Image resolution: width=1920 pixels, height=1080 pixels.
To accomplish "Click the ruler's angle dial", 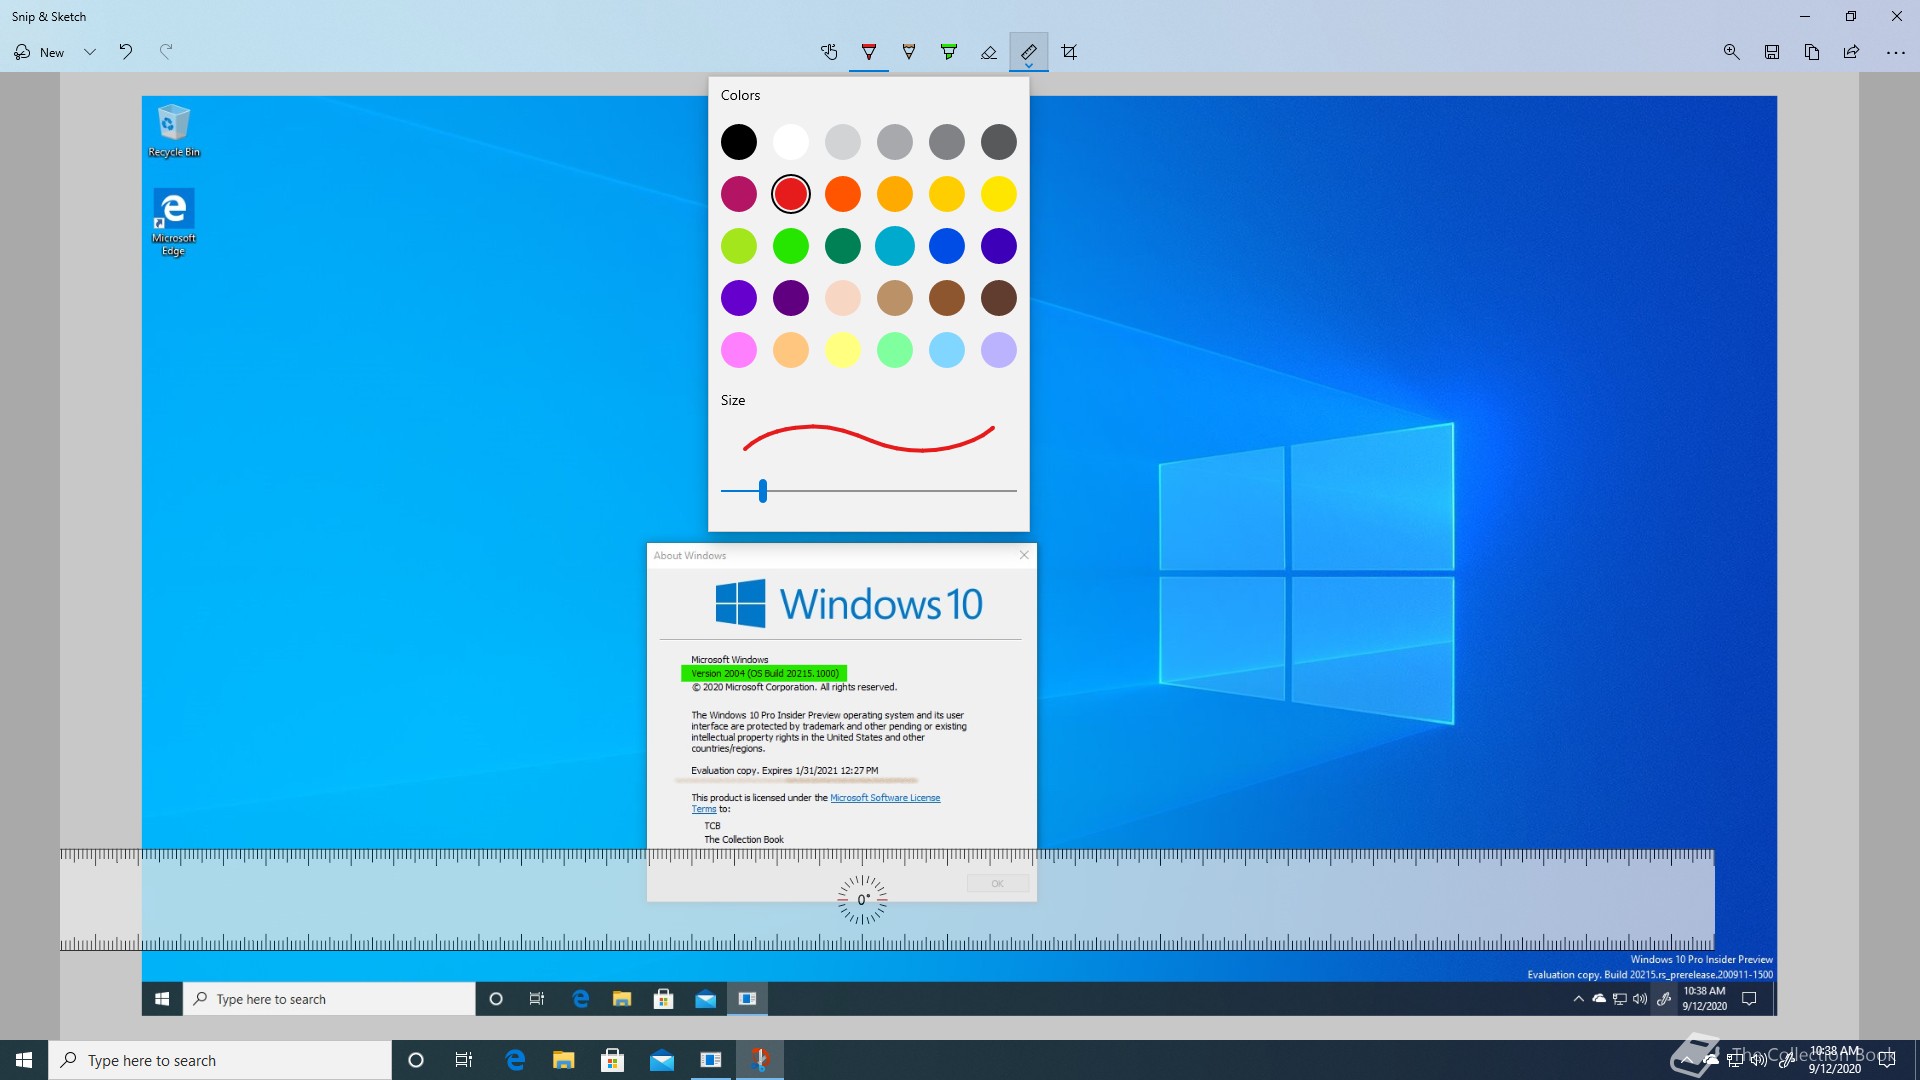I will (x=862, y=900).
